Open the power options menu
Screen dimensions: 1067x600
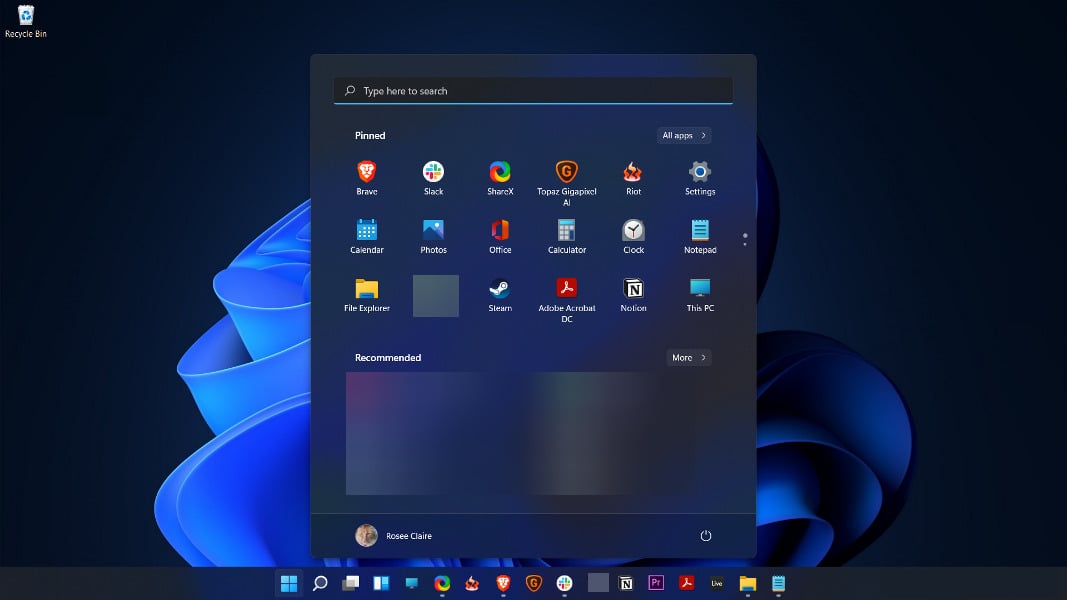705,535
